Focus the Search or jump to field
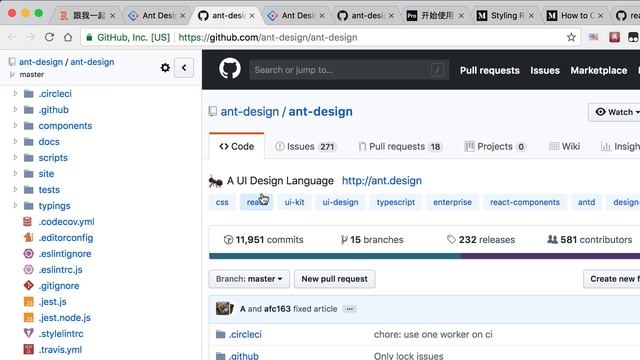The image size is (640, 360). pos(349,70)
